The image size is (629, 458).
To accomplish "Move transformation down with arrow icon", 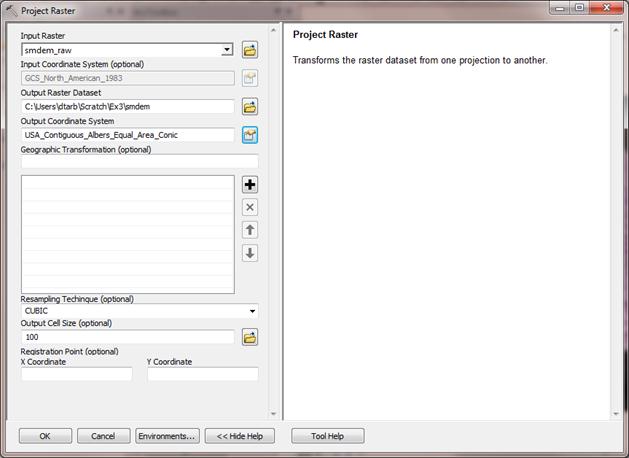I will 250,253.
